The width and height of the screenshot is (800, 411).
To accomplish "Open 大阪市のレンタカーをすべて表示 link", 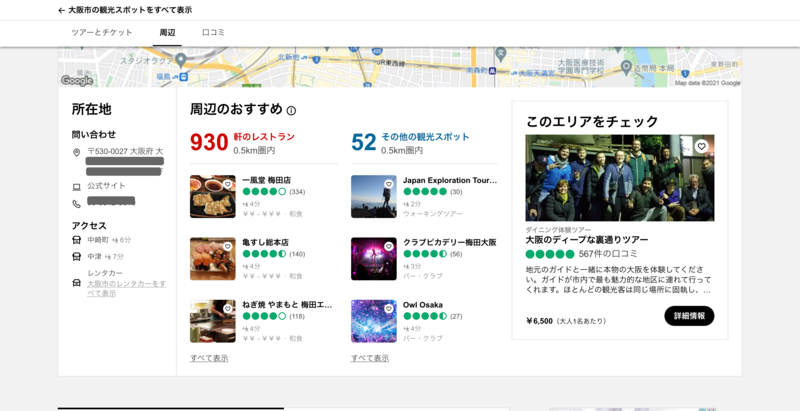I will [x=127, y=289].
